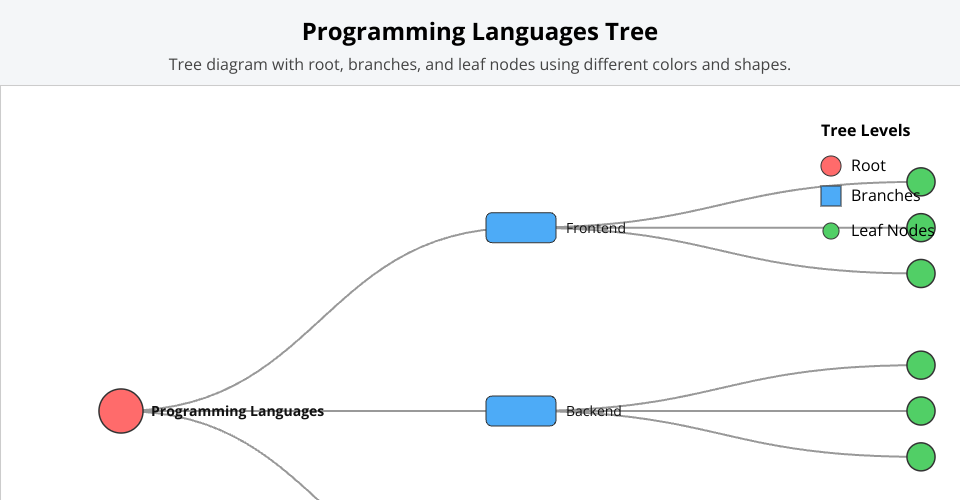Select the middle green leaf of Backend
960x500 pixels.
tap(921, 411)
